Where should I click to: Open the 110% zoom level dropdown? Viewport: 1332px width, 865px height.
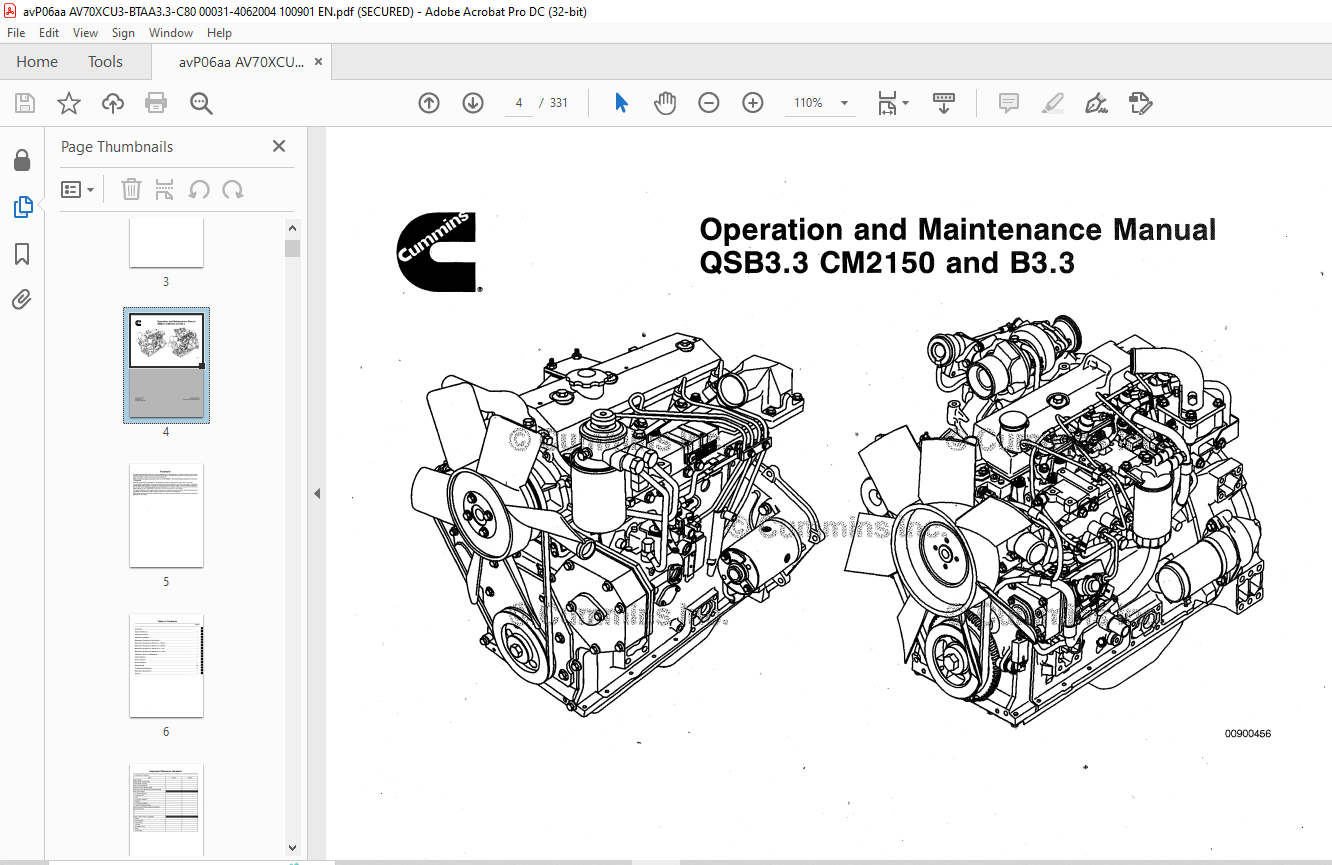coord(843,103)
